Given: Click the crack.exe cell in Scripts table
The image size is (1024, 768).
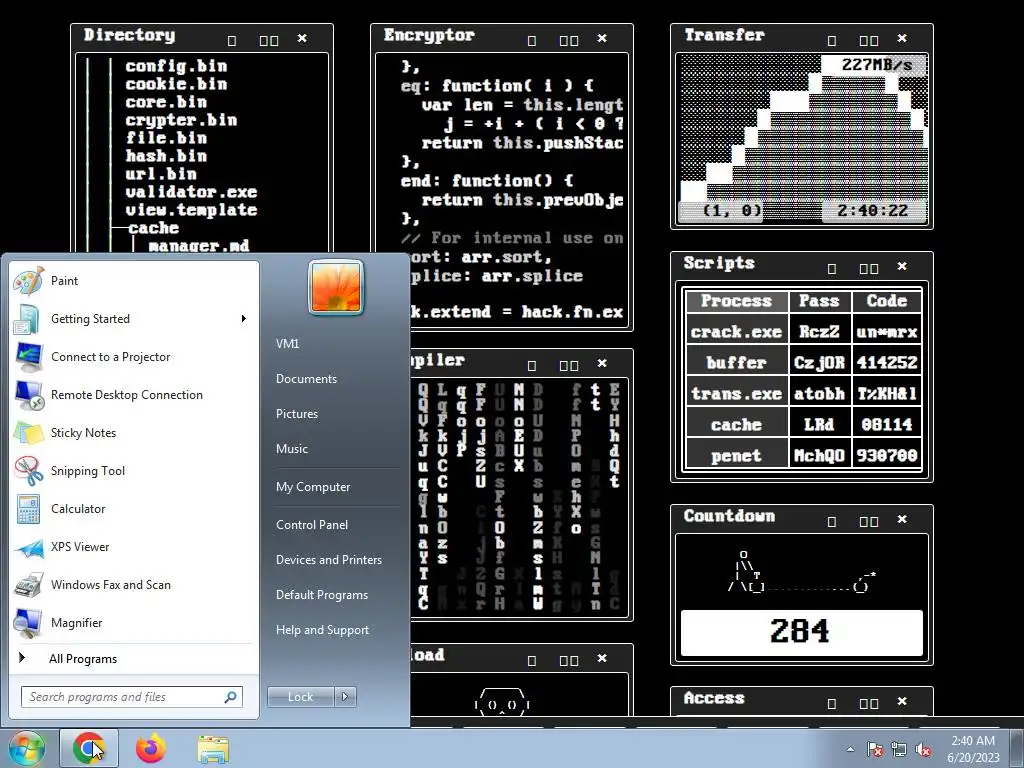Looking at the screenshot, I should click(x=736, y=332).
